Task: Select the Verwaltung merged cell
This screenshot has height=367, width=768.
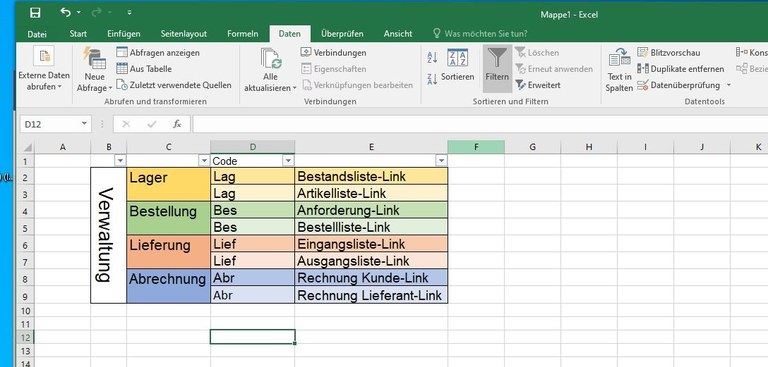Action: point(108,235)
